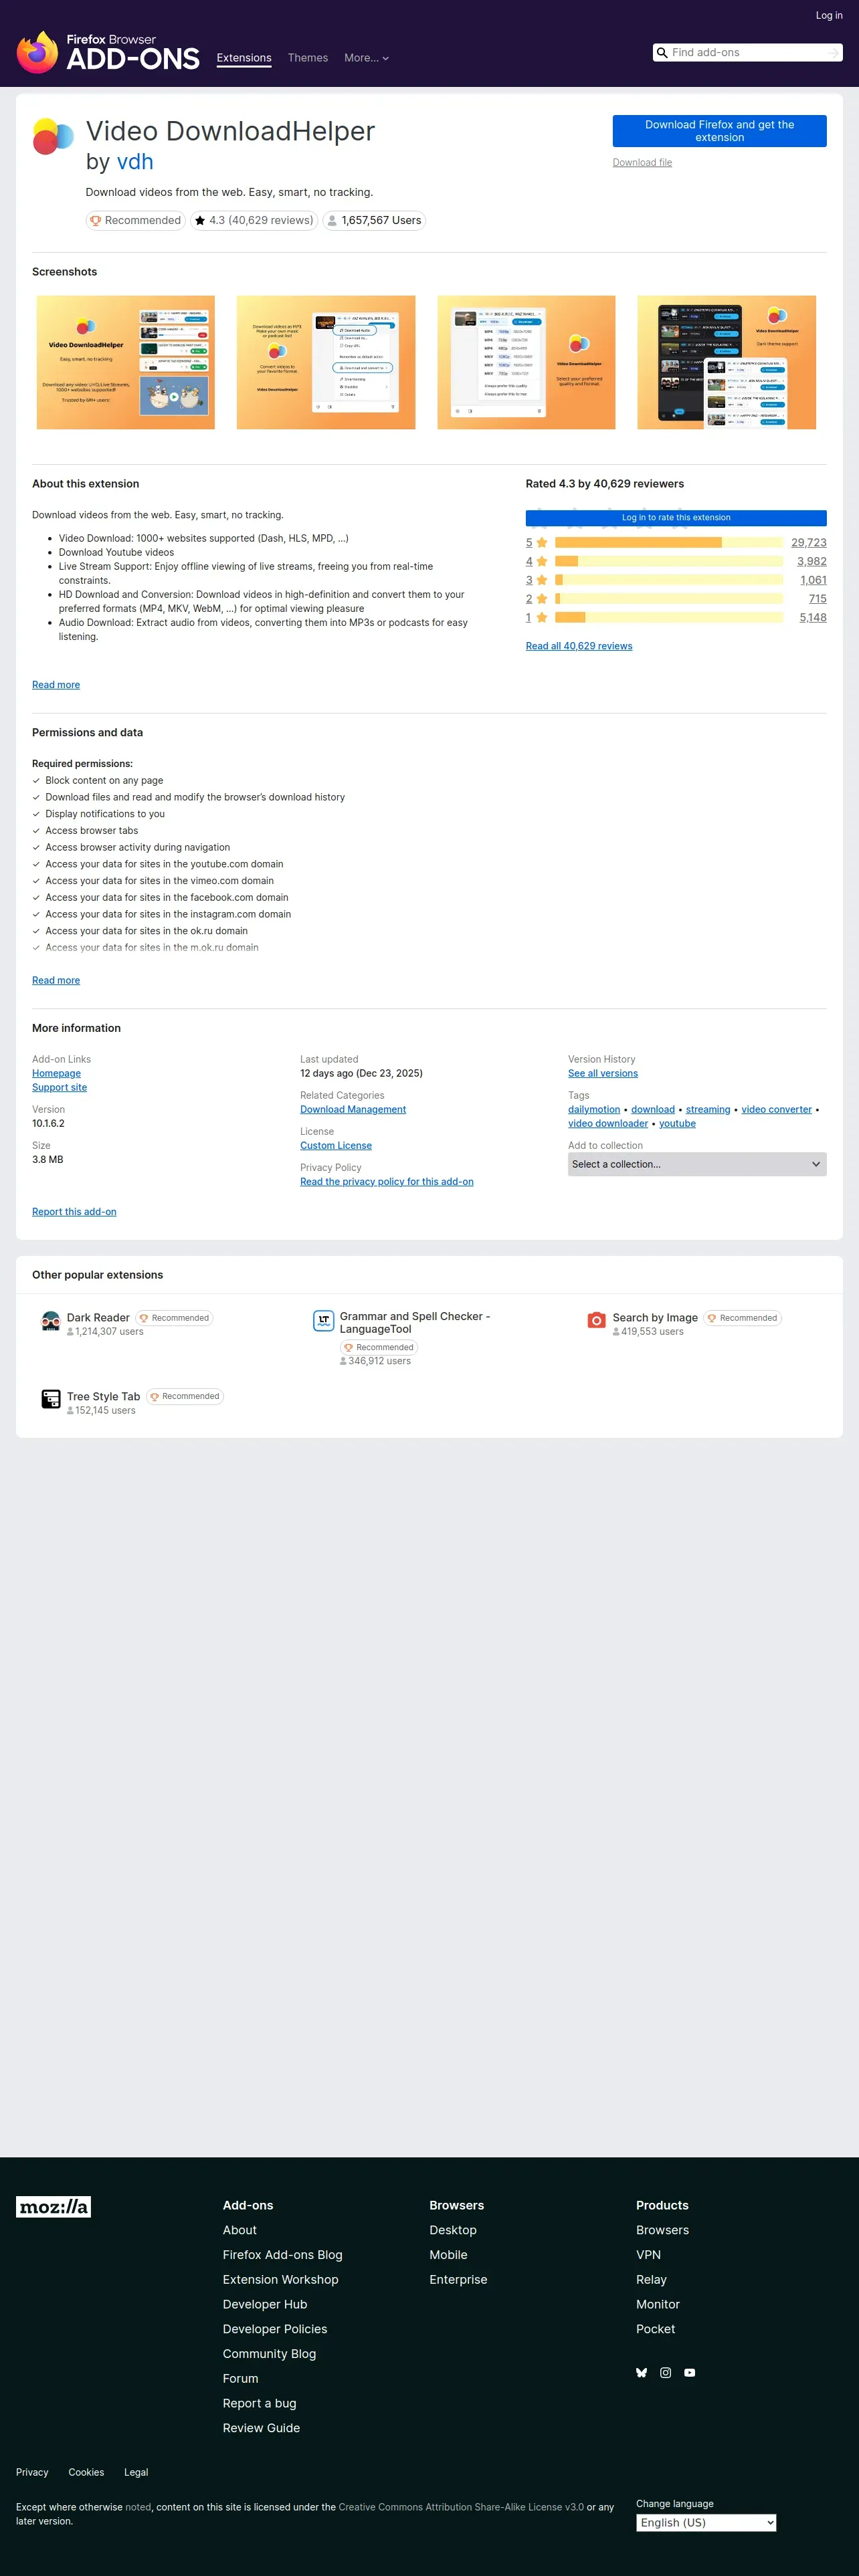Click the Privacy footer link
This screenshot has height=2576, width=859.
point(32,2473)
